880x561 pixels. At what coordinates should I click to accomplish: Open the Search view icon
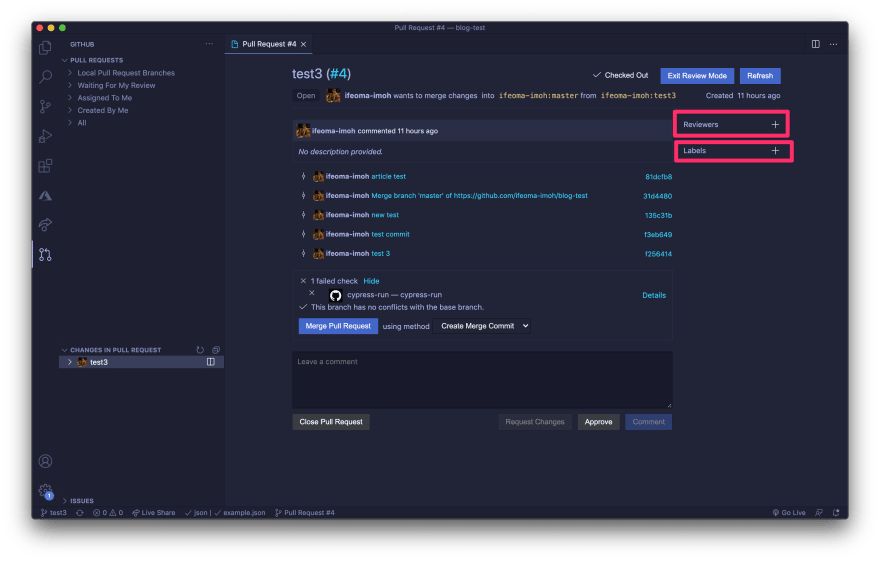click(45, 77)
